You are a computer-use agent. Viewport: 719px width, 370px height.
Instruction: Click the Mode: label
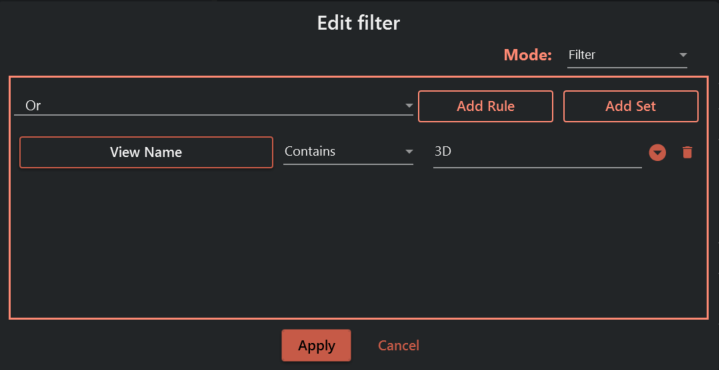click(528, 55)
